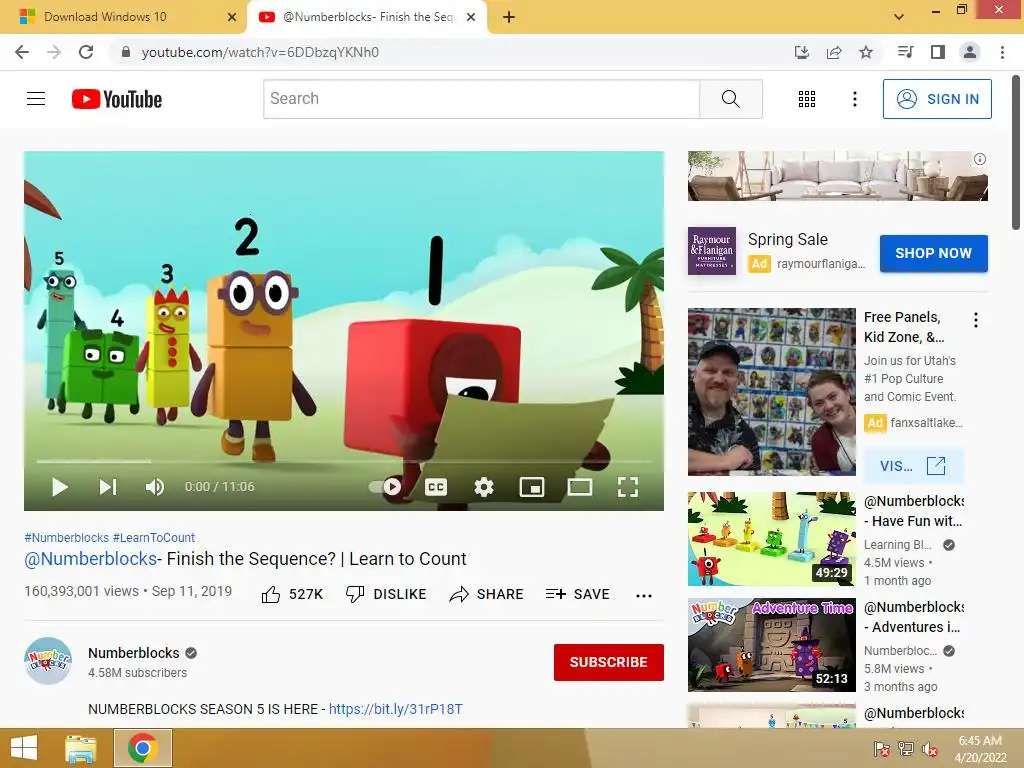
Task: Open the bit.ly link in description
Action: 395,709
